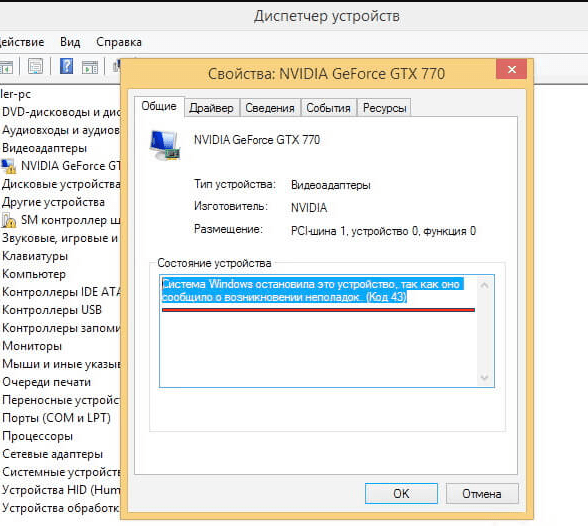The height and width of the screenshot is (526, 588).
Task: Click the leftmost console tree toolbar icon
Action: point(6,67)
